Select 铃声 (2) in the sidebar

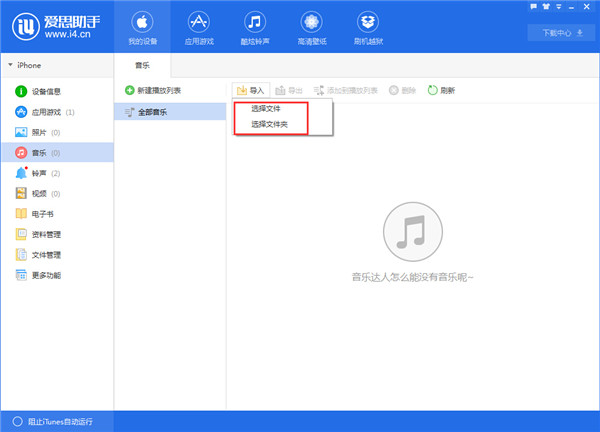[57, 173]
